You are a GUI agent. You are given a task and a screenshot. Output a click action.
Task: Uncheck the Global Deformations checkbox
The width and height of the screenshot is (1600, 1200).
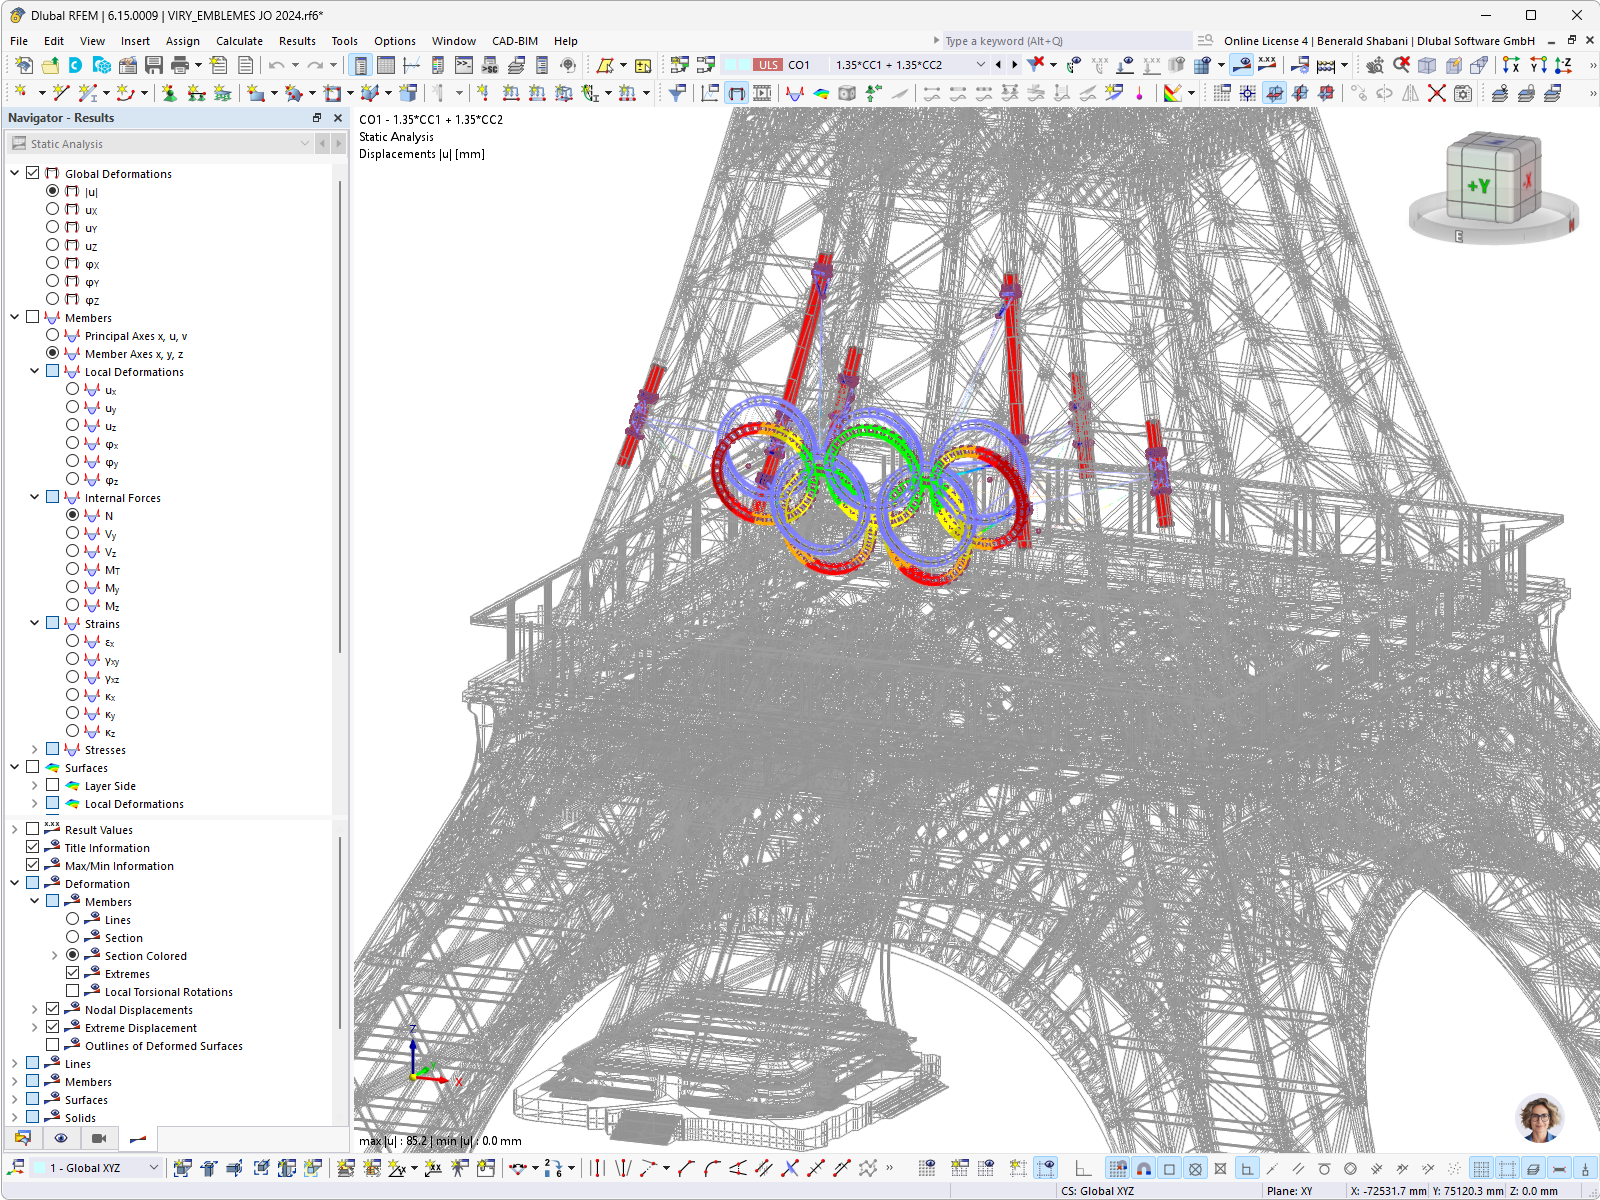click(x=33, y=173)
